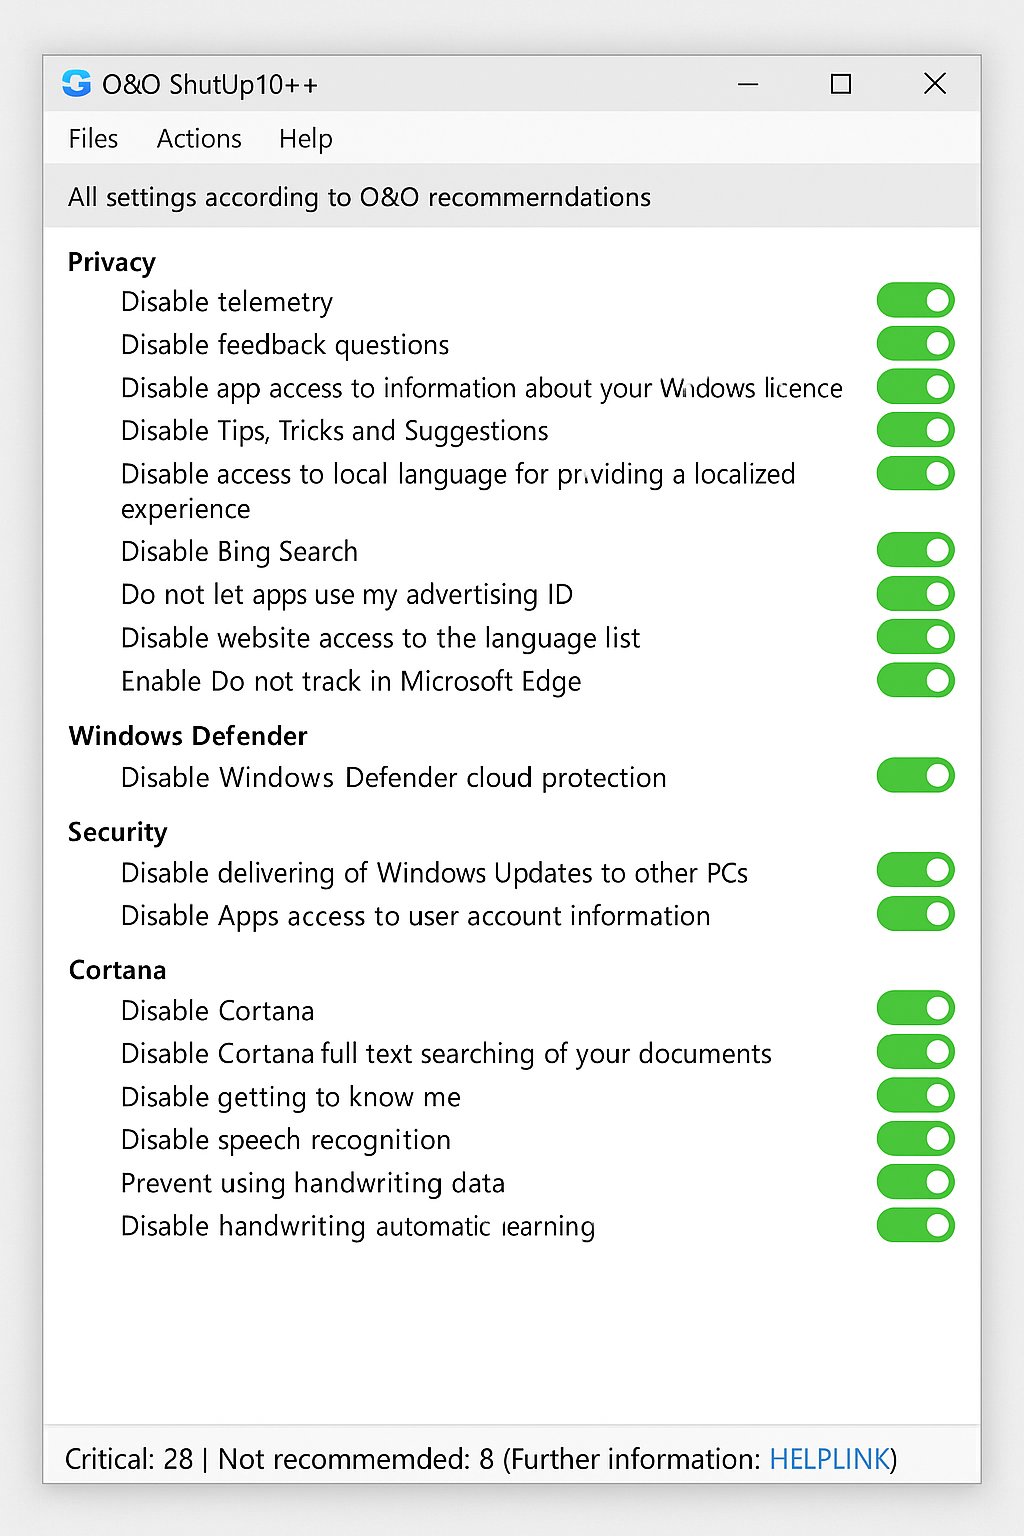The width and height of the screenshot is (1024, 1536).
Task: Toggle the Disable telemetry switch
Action: pos(915,301)
